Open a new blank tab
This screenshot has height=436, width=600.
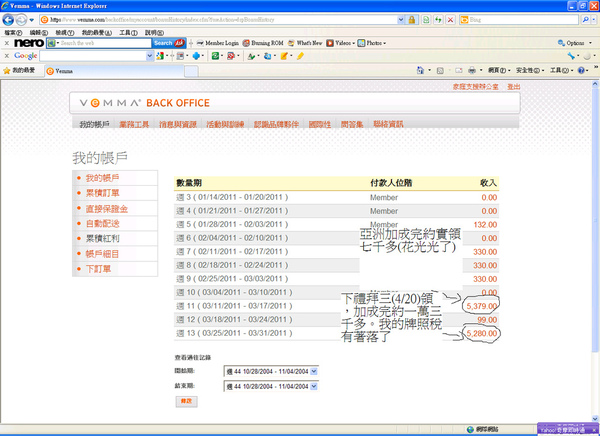coord(191,71)
